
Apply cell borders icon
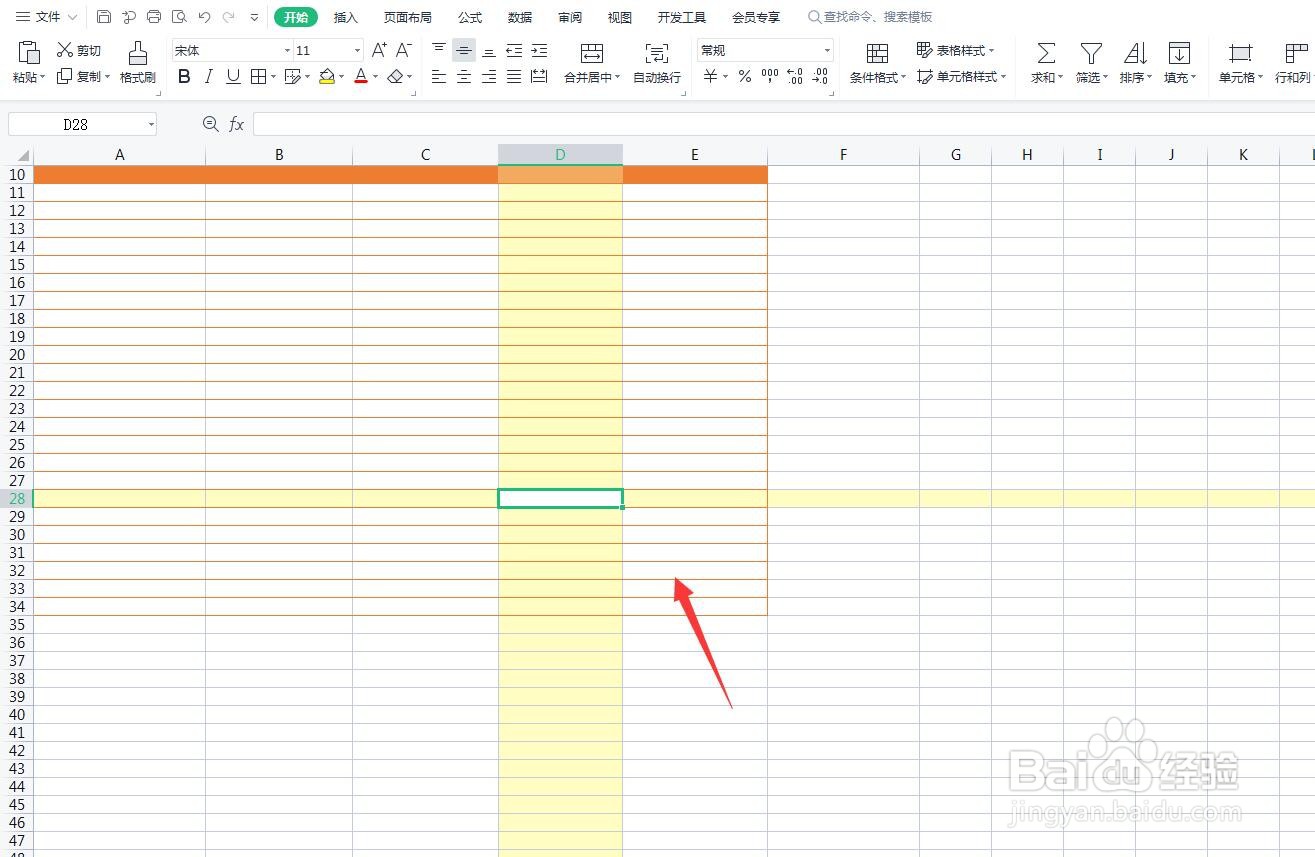258,77
